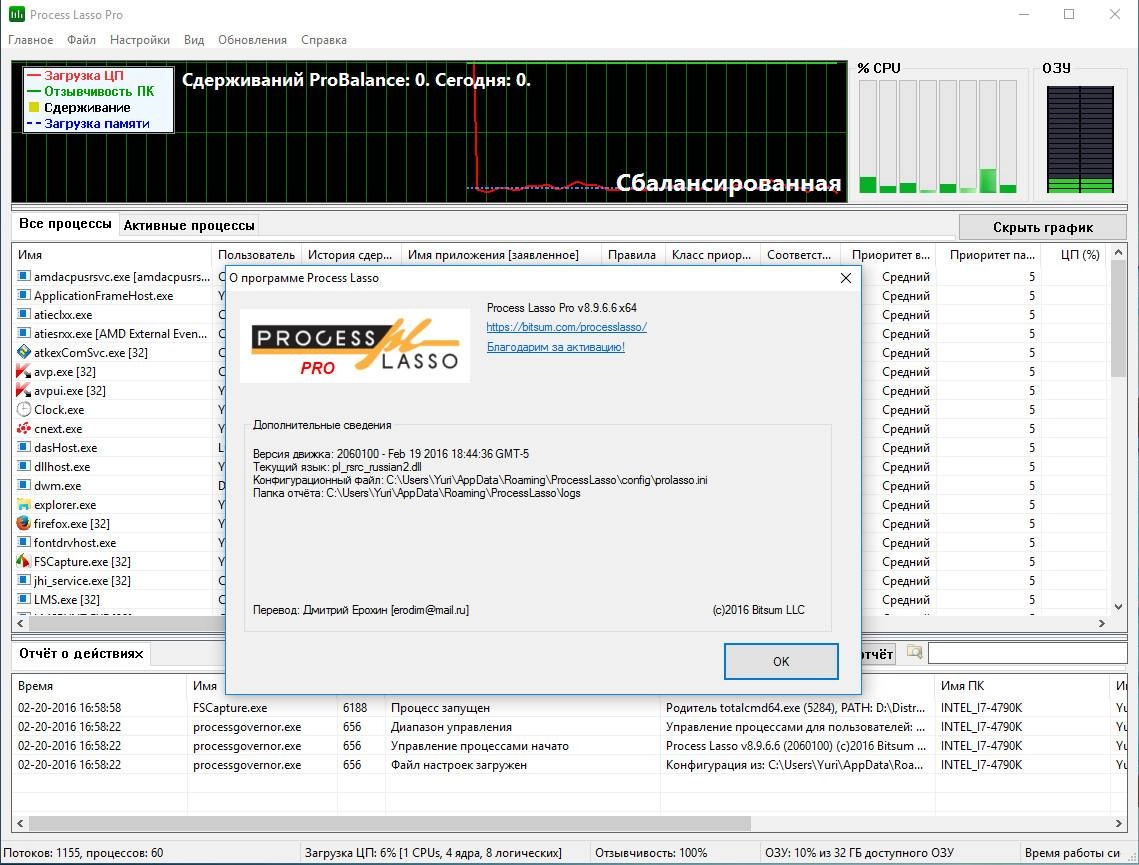Close the About Process Lasso dialog
1139x865 pixels.
click(846, 277)
